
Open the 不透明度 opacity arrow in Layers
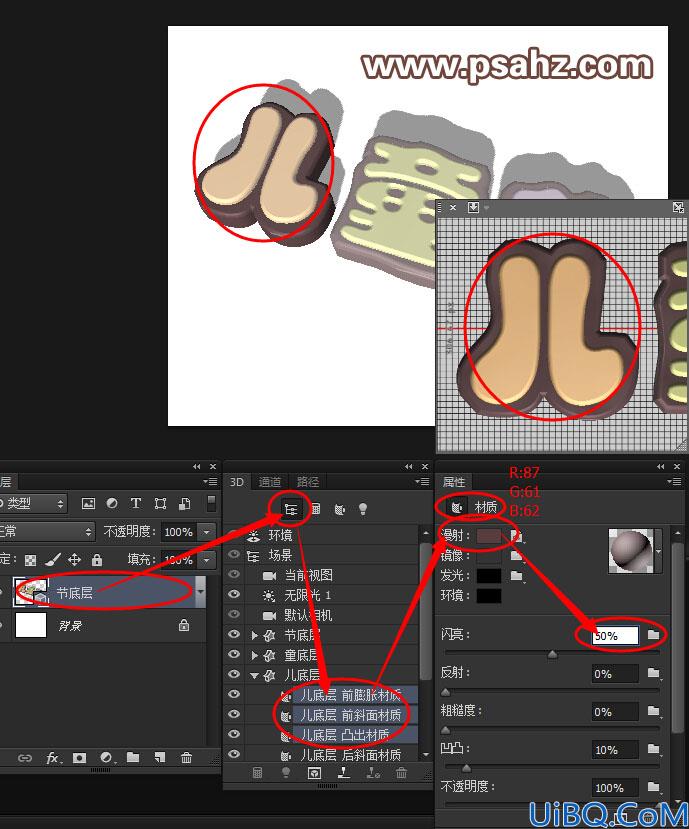pyautogui.click(x=207, y=532)
